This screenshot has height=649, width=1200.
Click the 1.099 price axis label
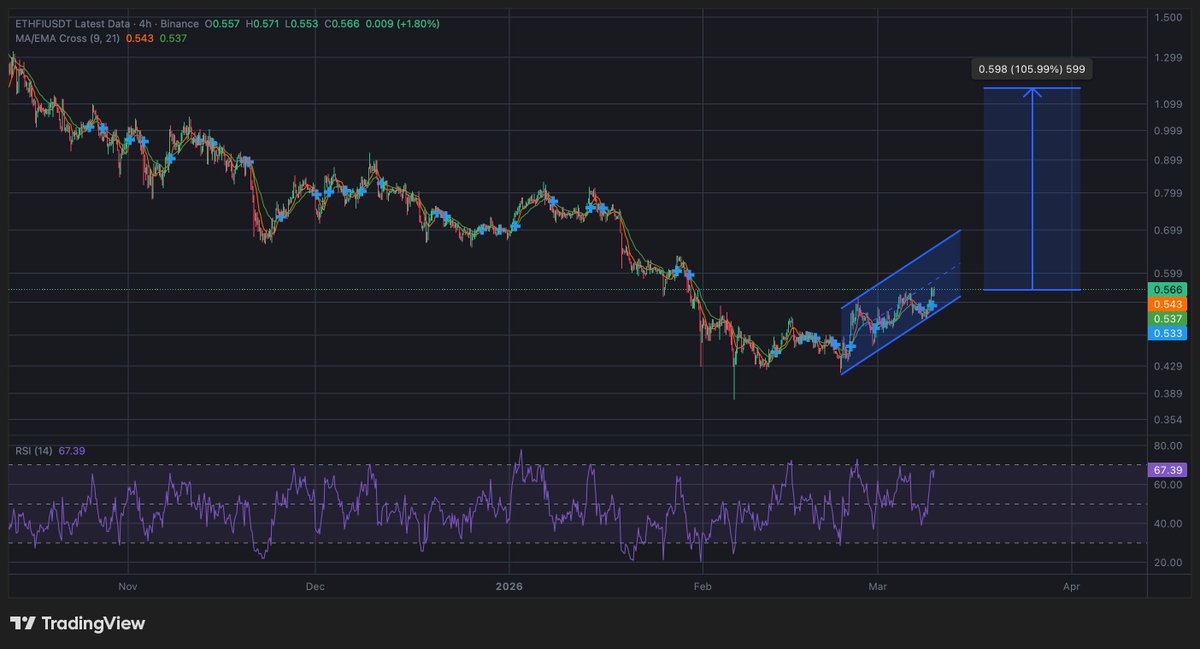(1169, 104)
